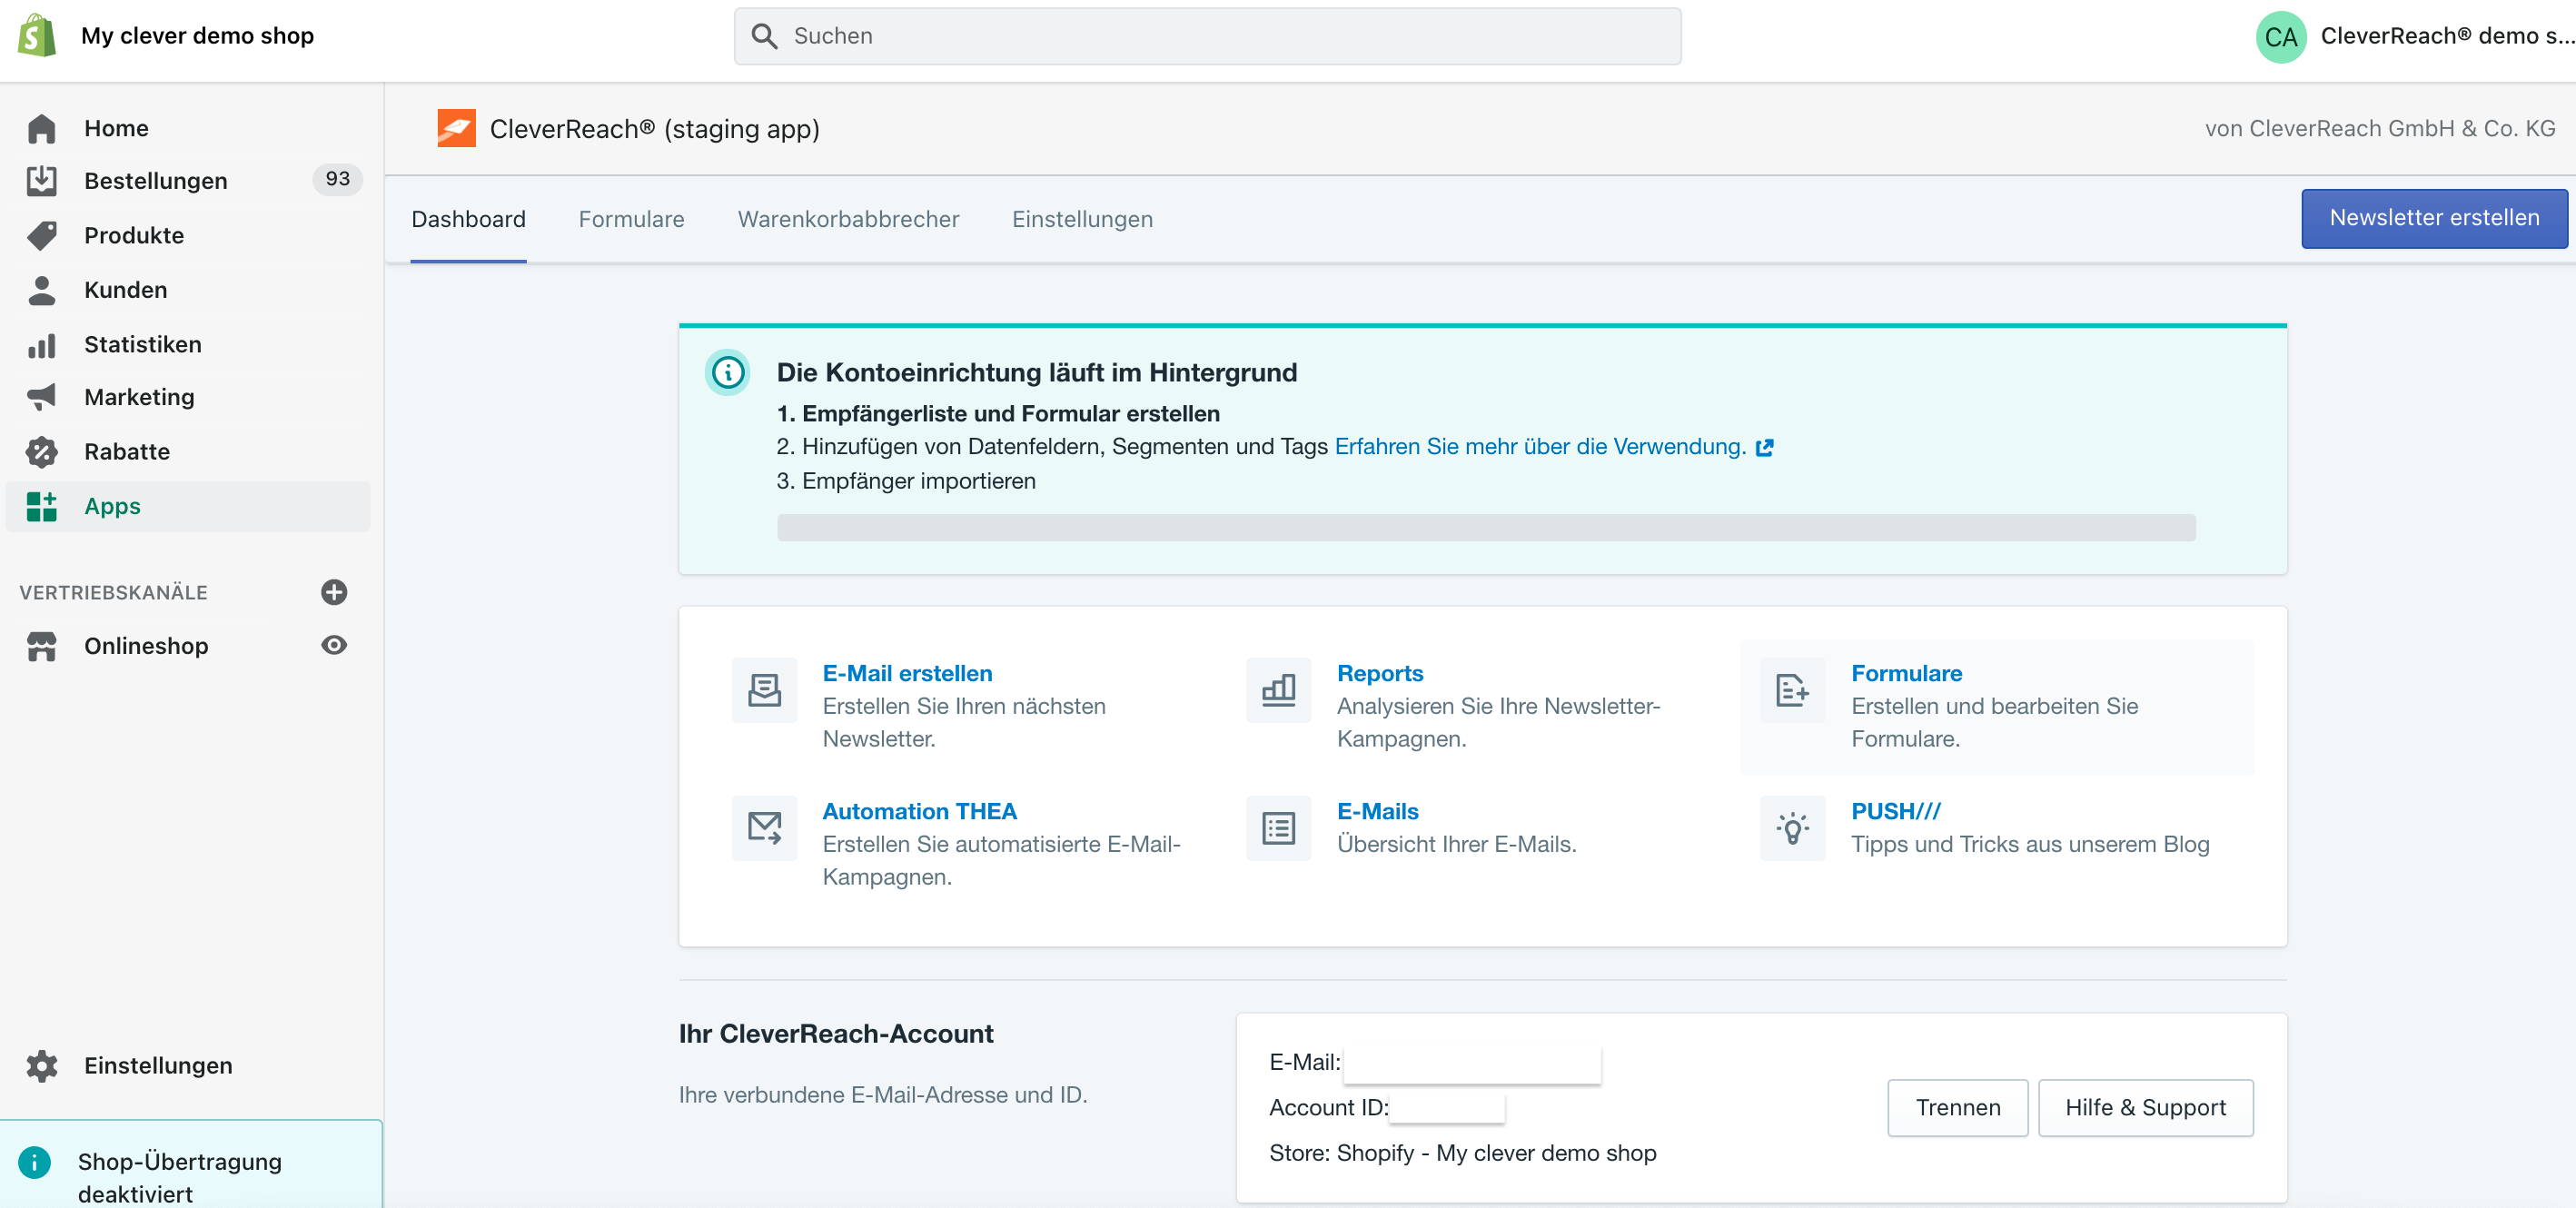Click the Store: Shopify - My clever demo shop text
2576x1208 pixels.
[x=1462, y=1153]
